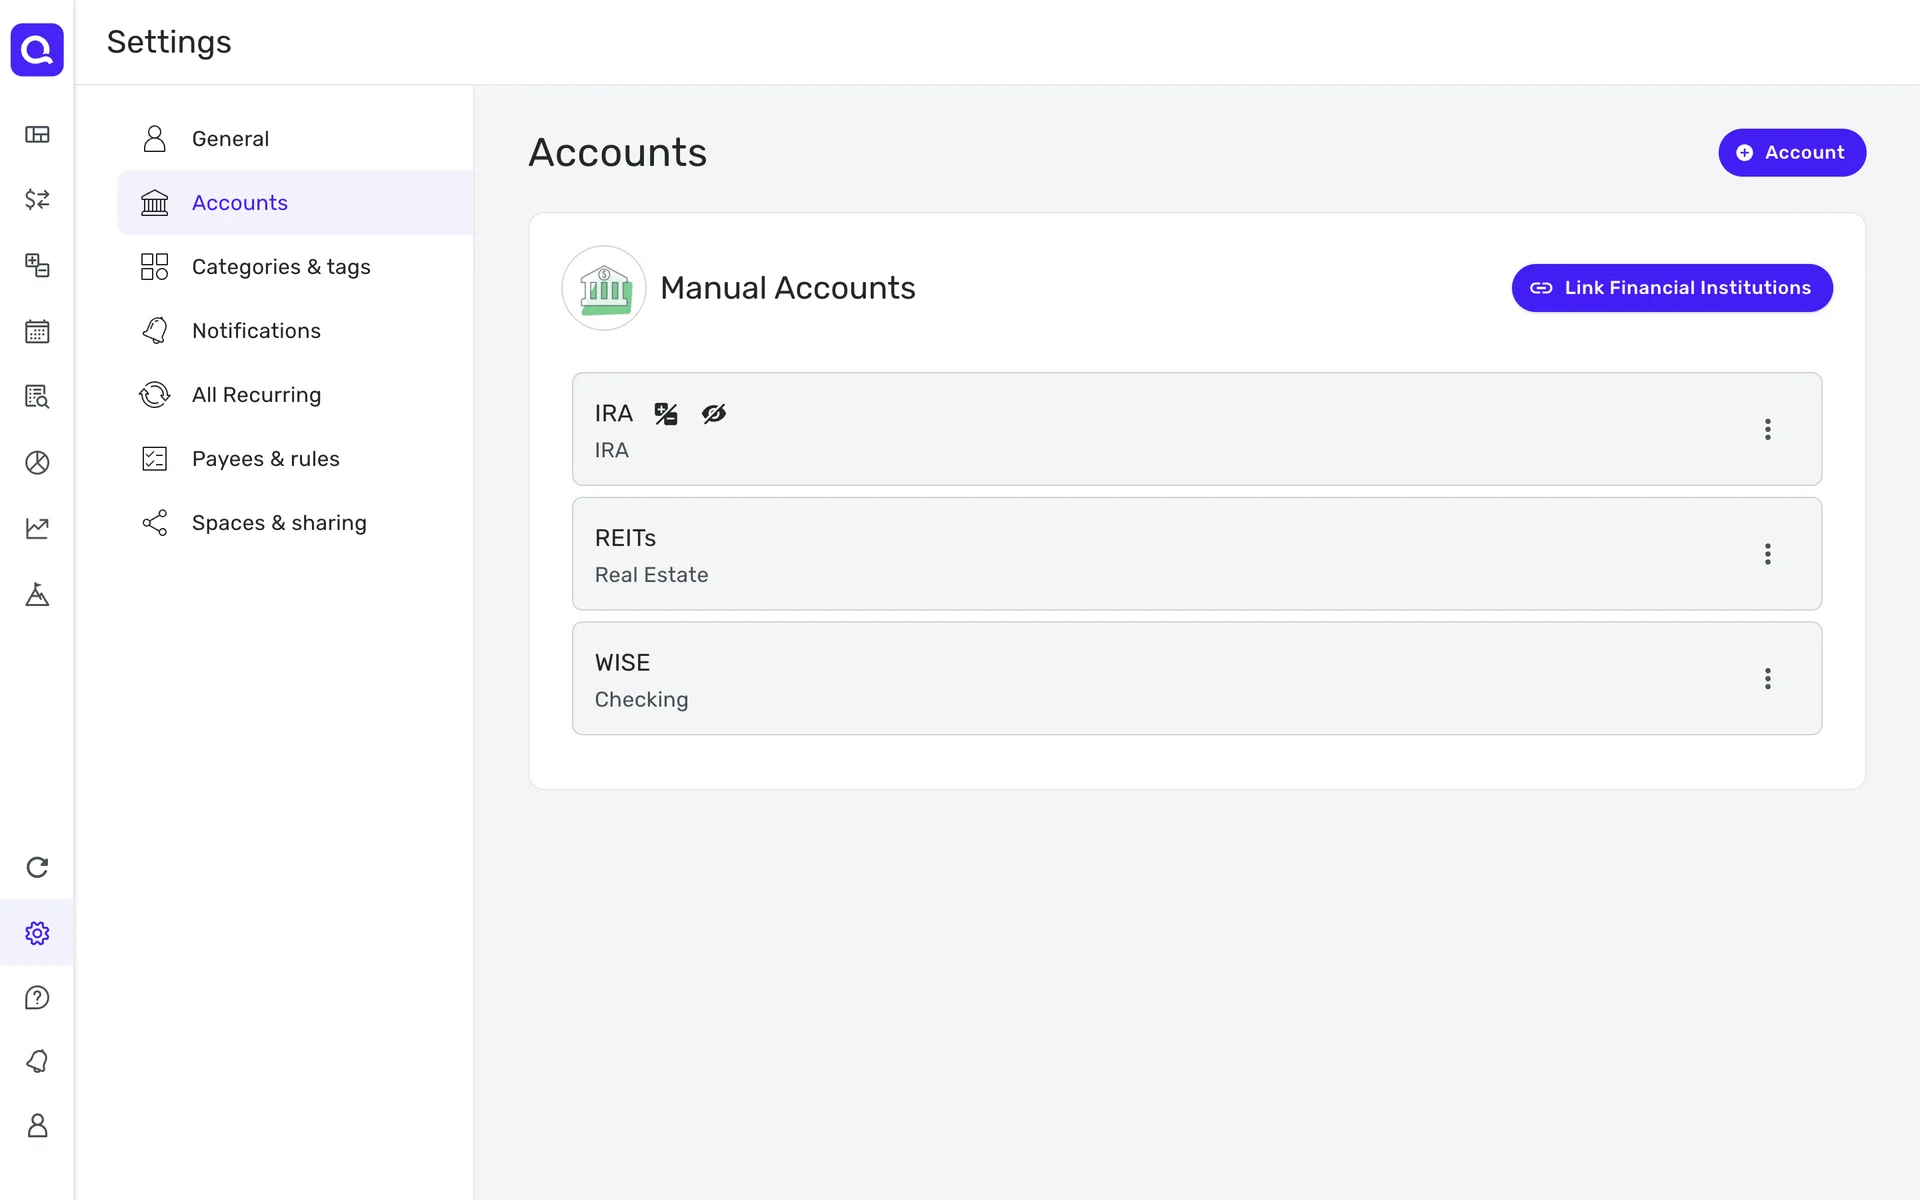Viewport: 1920px width, 1200px height.
Task: Click Link Financial Institutions button
Action: pos(1671,288)
